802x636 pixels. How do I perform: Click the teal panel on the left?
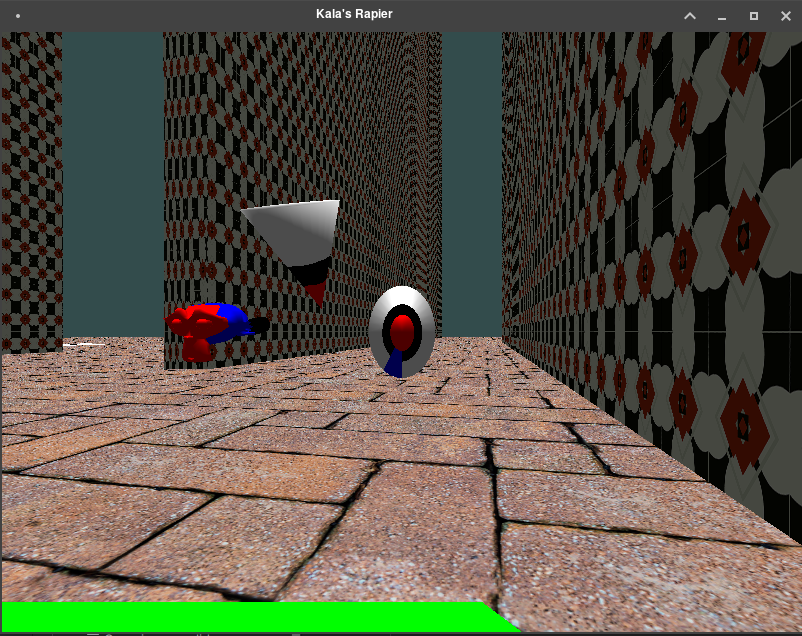(112, 180)
